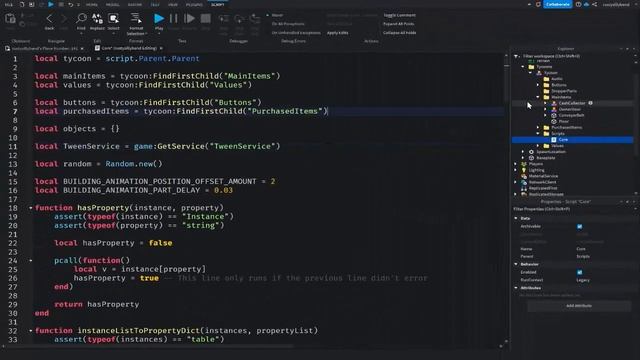Click the share icon at top right
This screenshot has height=360, width=640.
(595, 4)
